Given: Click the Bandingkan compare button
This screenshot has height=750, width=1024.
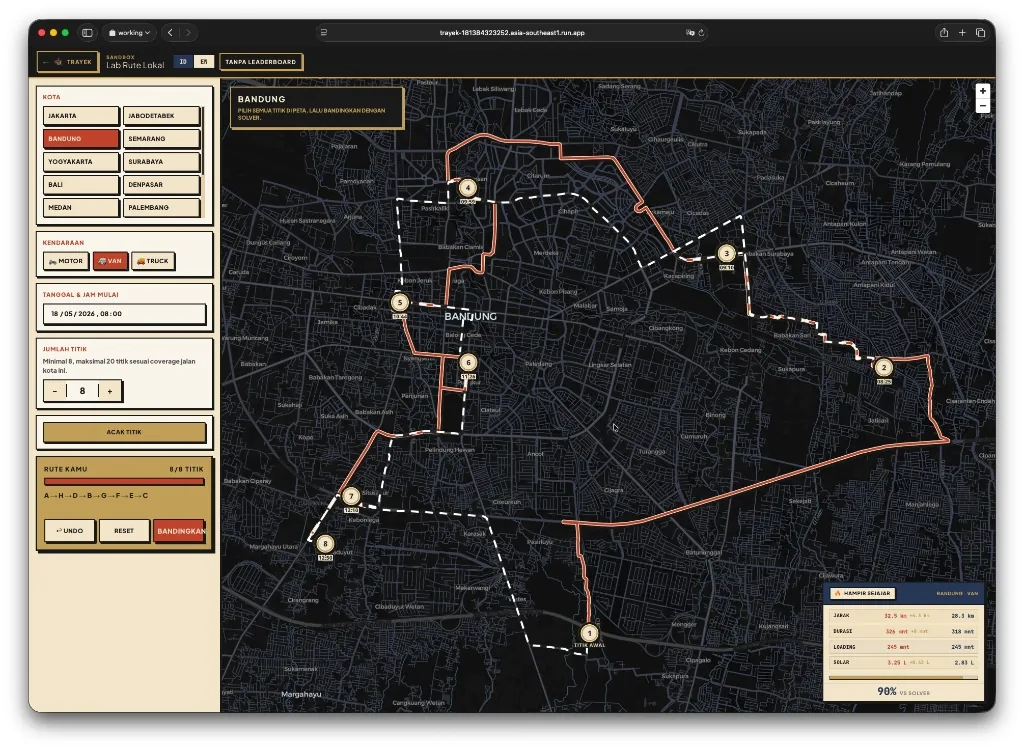Looking at the screenshot, I should click(x=179, y=530).
